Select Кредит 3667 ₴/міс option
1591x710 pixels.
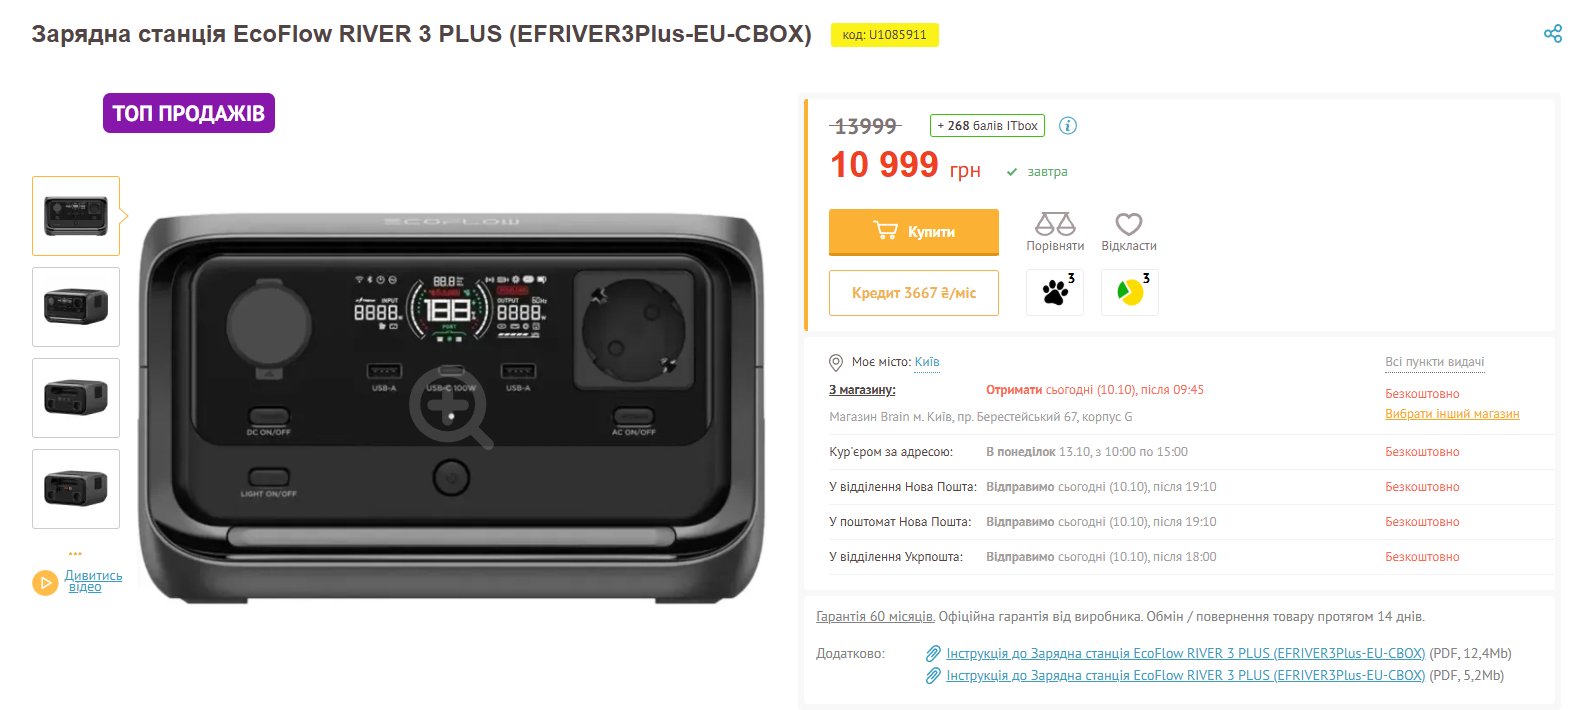(914, 293)
